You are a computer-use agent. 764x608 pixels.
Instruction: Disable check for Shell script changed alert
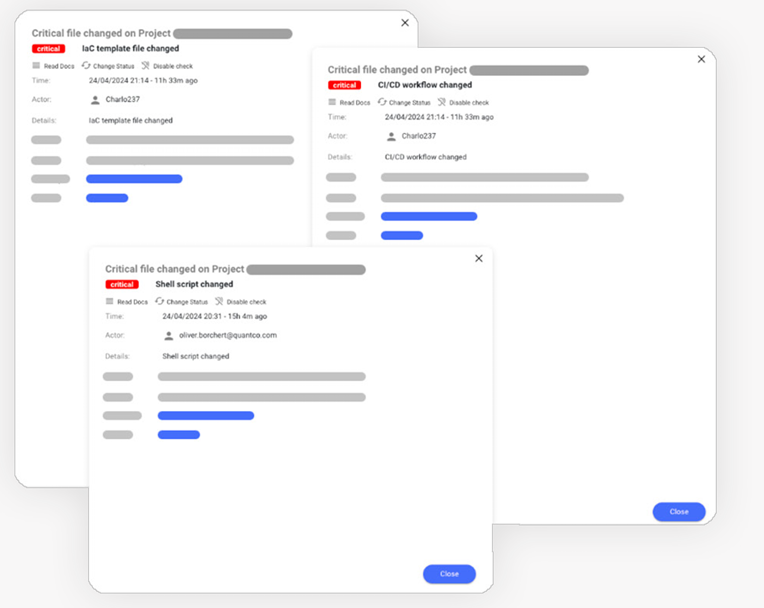click(x=240, y=301)
